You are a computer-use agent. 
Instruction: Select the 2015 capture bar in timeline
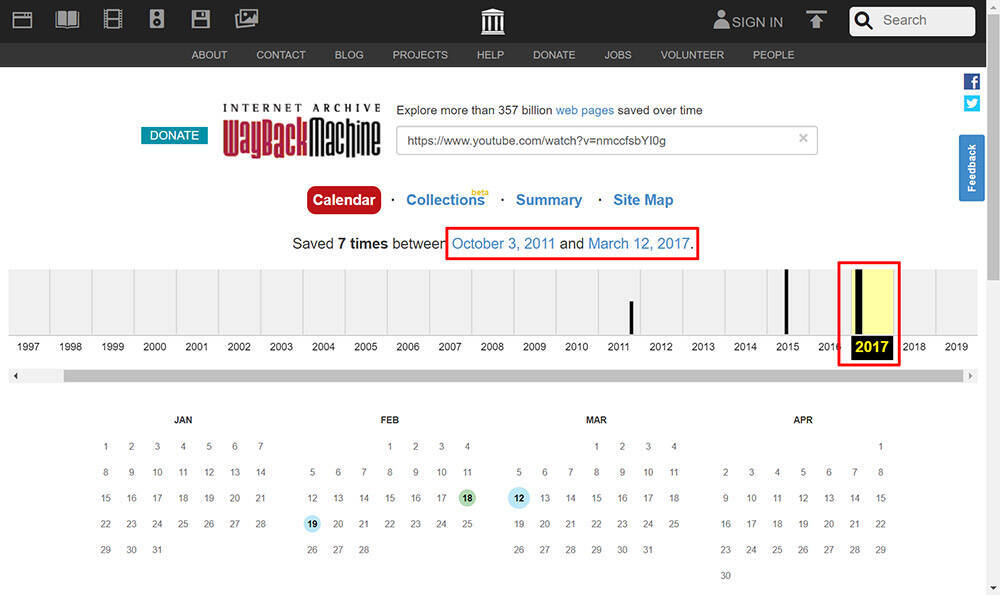click(786, 301)
